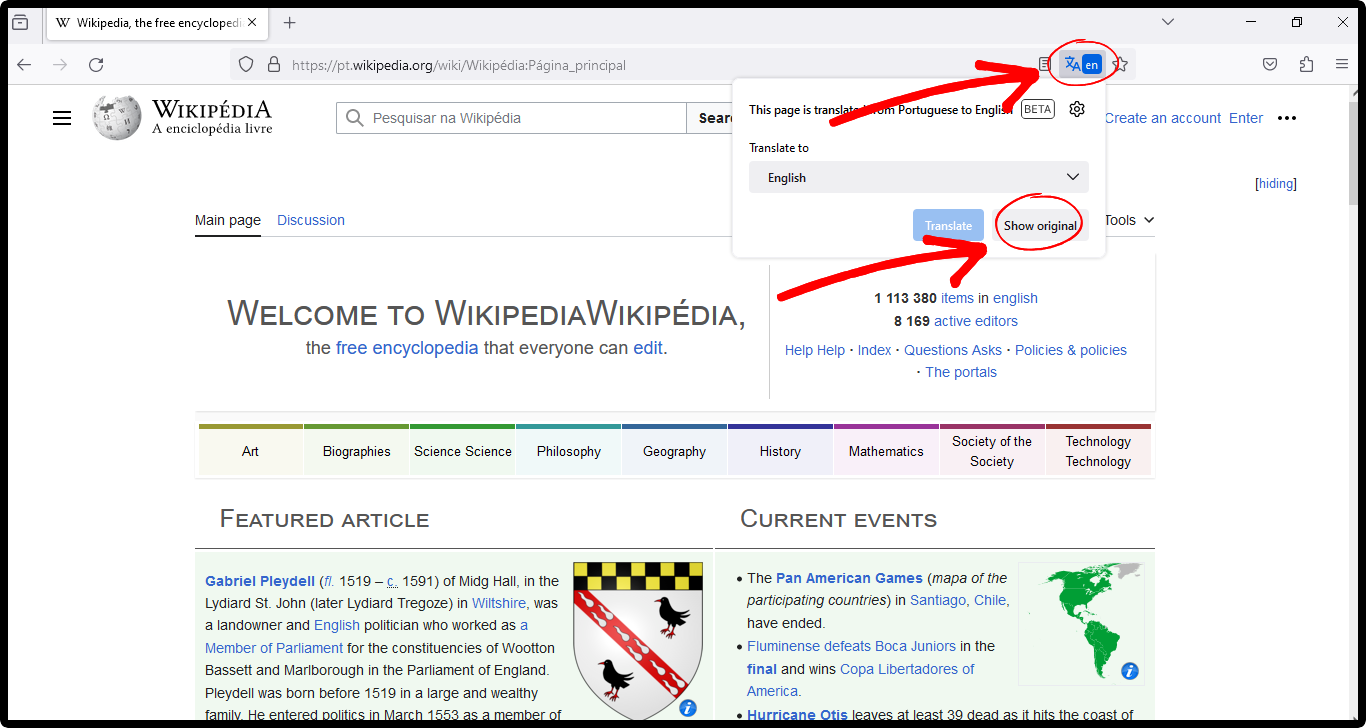Viewport: 1366px width, 728px height.
Task: Open the tracking protection shield
Action: [x=246, y=65]
